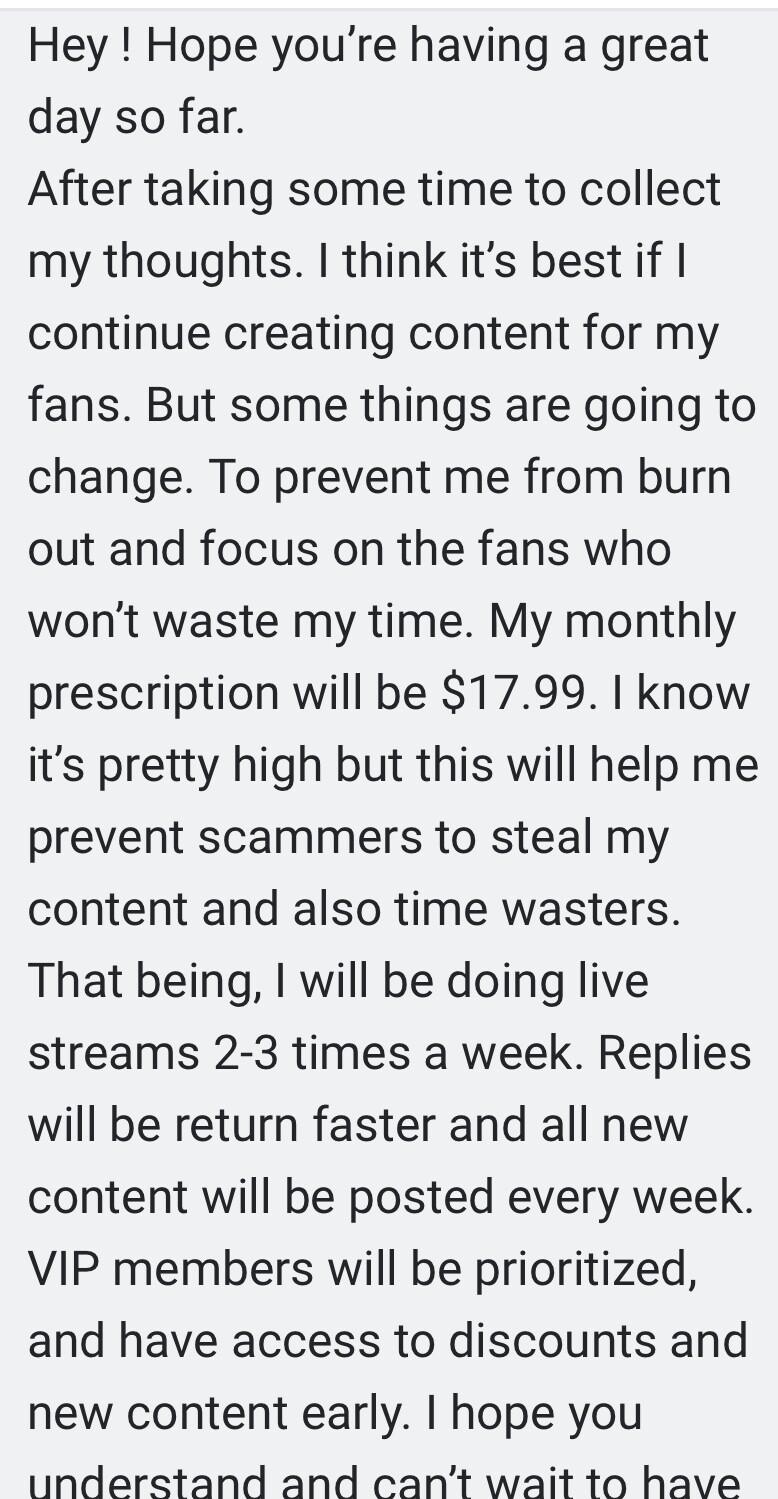Click the word "streams" in the message
The width and height of the screenshot is (778, 1499).
click(x=114, y=1053)
